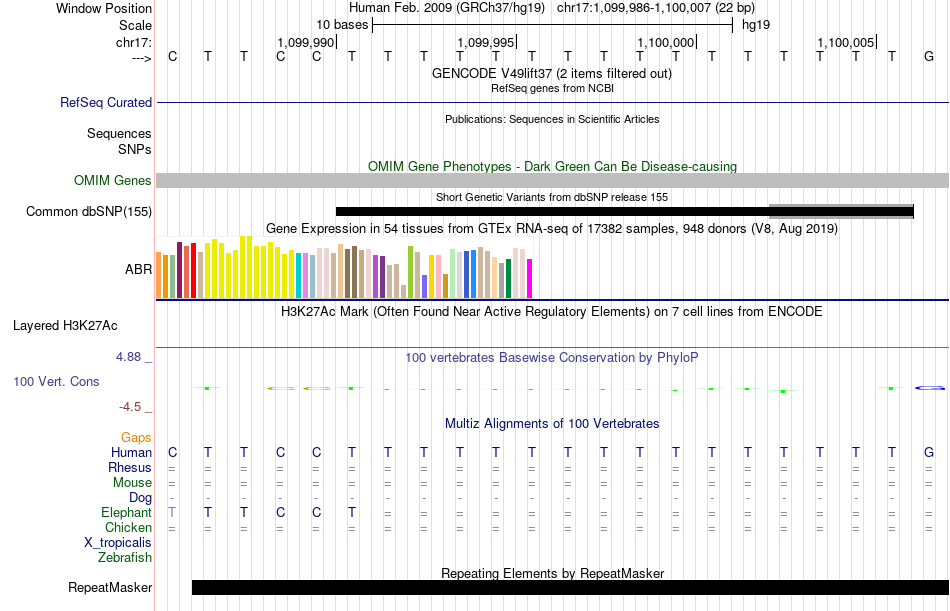The width and height of the screenshot is (950, 611).
Task: Click the G base in chr17 sequence row
Action: point(929,57)
